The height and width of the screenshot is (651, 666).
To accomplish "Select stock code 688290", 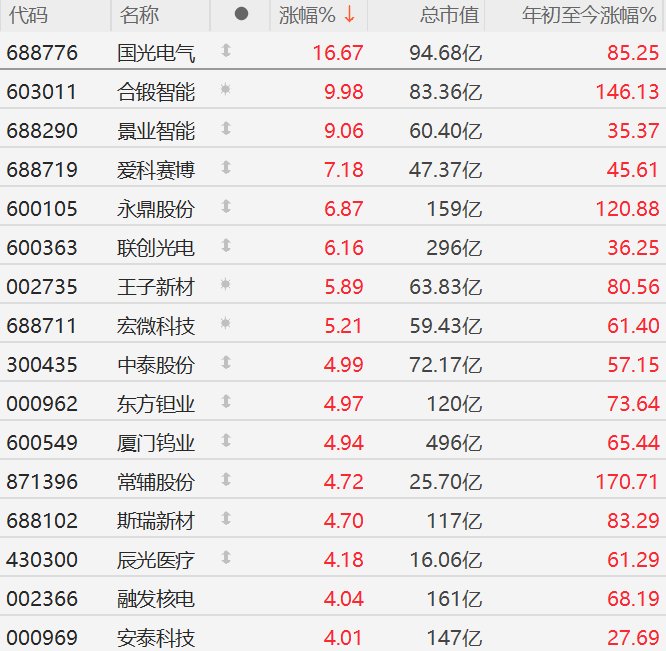I will [x=42, y=131].
